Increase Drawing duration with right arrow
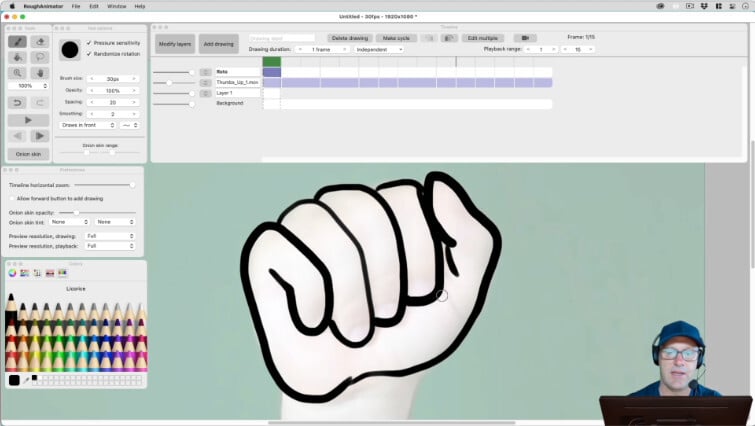The width and height of the screenshot is (755, 426). coord(344,50)
